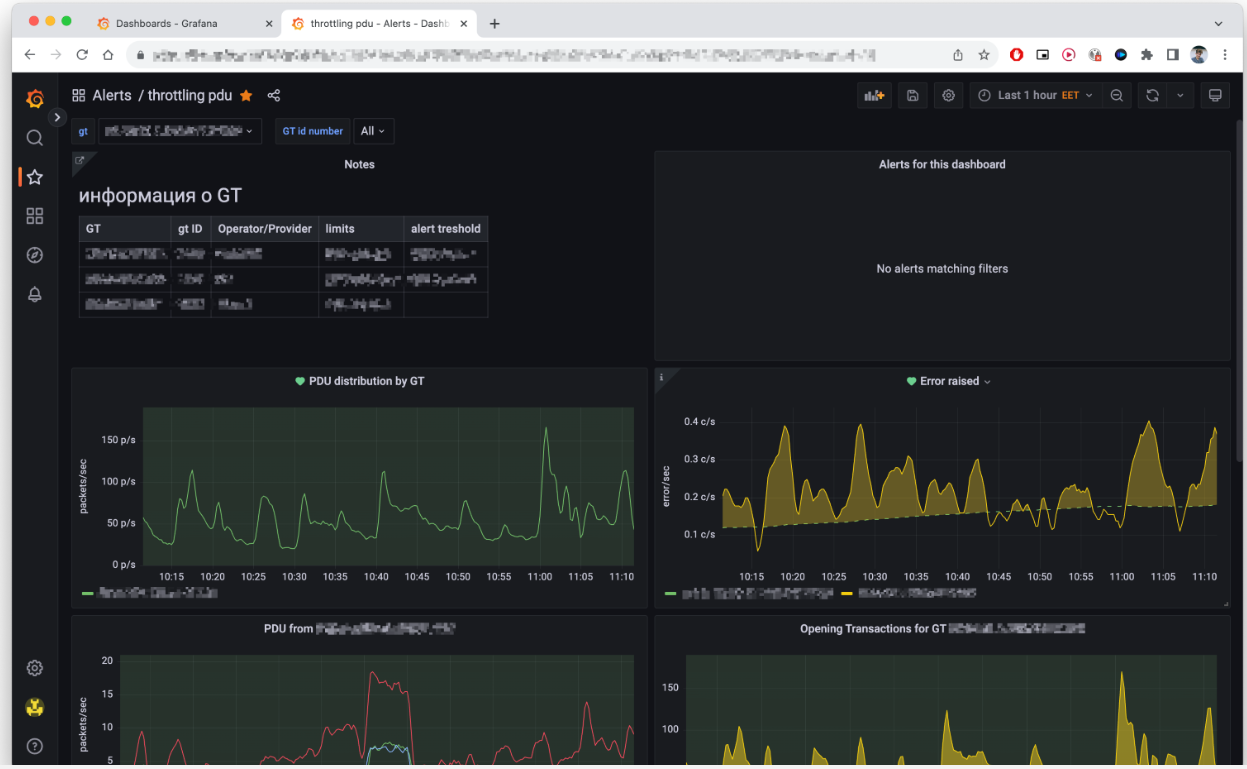Open Grafana home logo
This screenshot has height=769, width=1247.
[x=35, y=98]
